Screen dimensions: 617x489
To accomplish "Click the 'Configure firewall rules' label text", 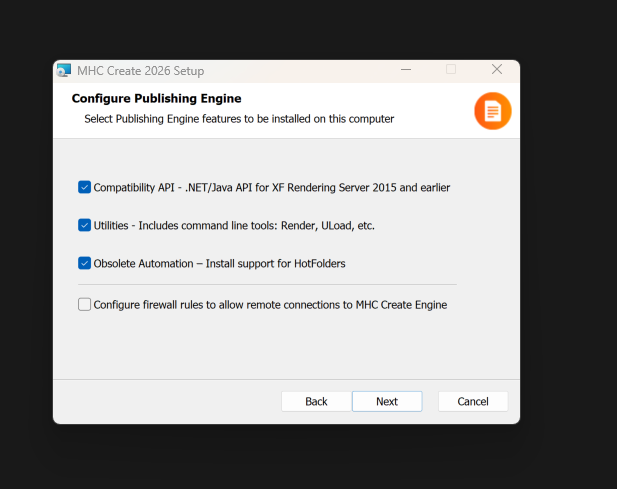I will coord(270,305).
